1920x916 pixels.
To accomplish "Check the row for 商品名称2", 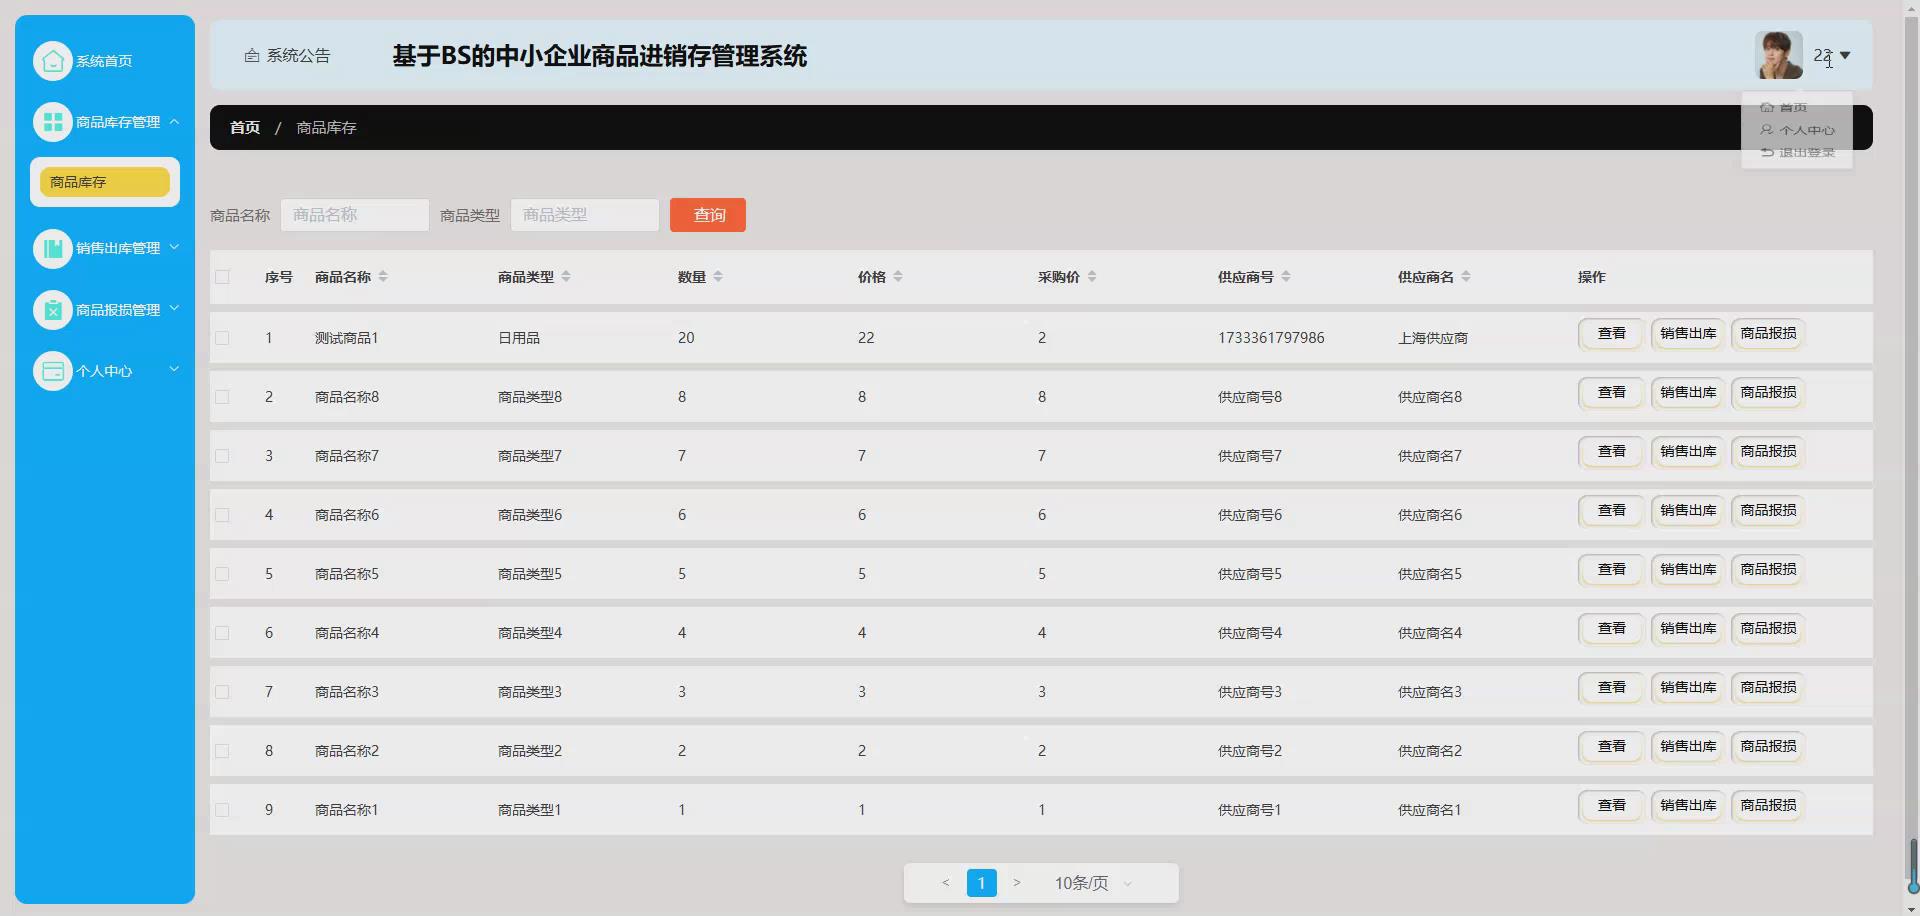I will pyautogui.click(x=222, y=751).
